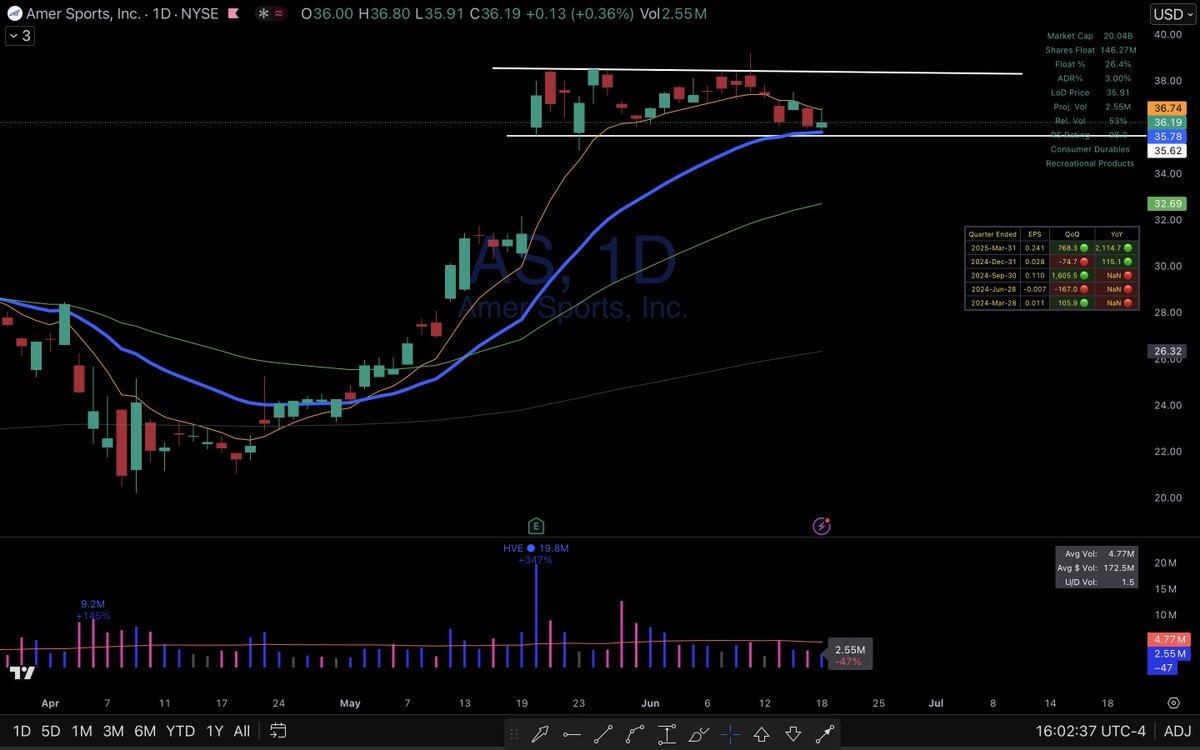
Task: Click the orange 36.74 price label
Action: click(1169, 107)
